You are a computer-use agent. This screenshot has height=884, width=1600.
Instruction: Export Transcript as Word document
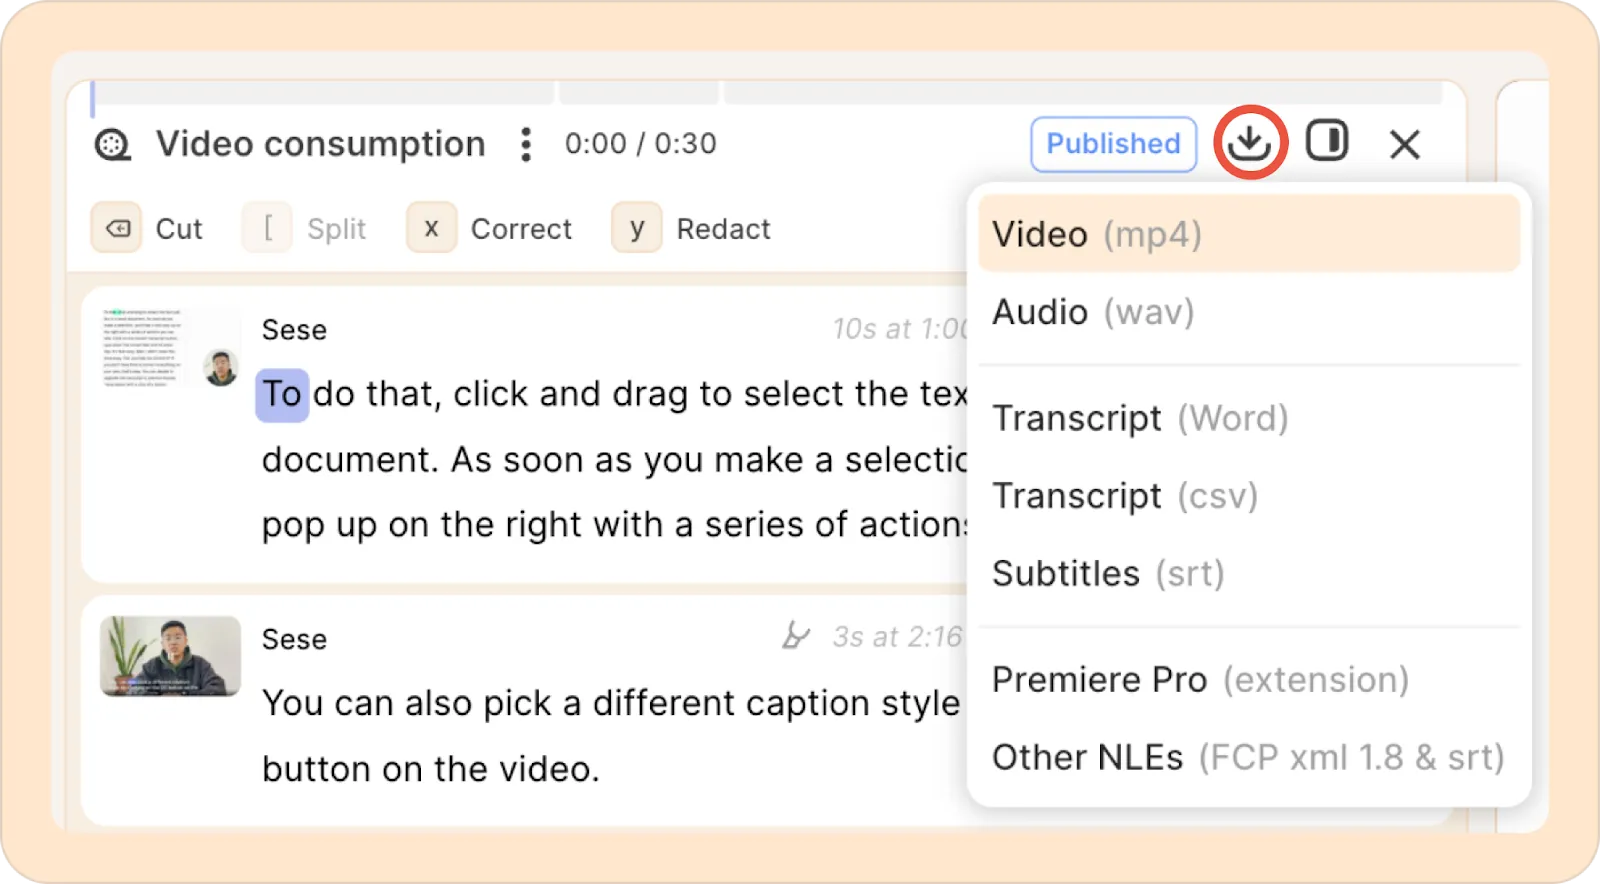1140,418
